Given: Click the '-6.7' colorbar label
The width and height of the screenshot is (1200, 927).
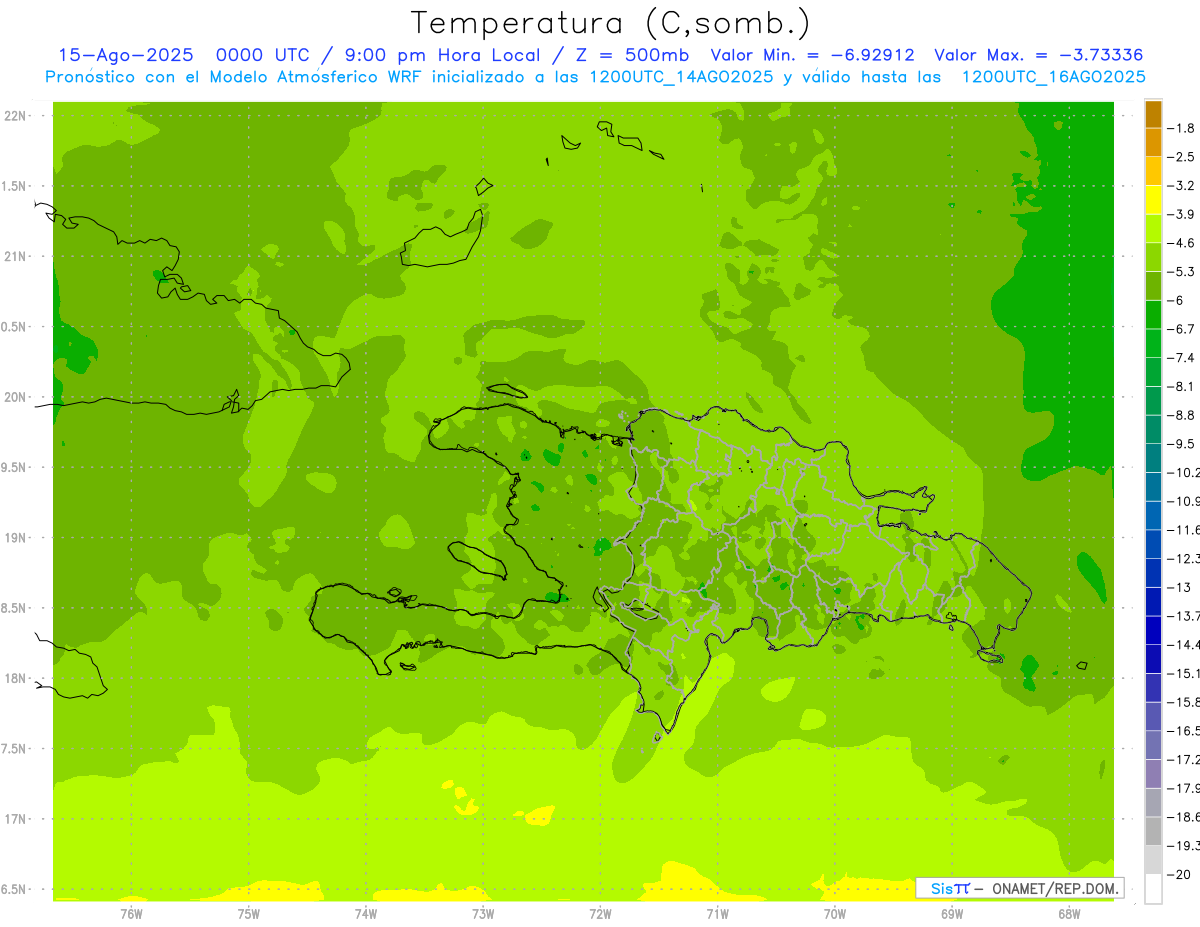Looking at the screenshot, I should click(1183, 329).
